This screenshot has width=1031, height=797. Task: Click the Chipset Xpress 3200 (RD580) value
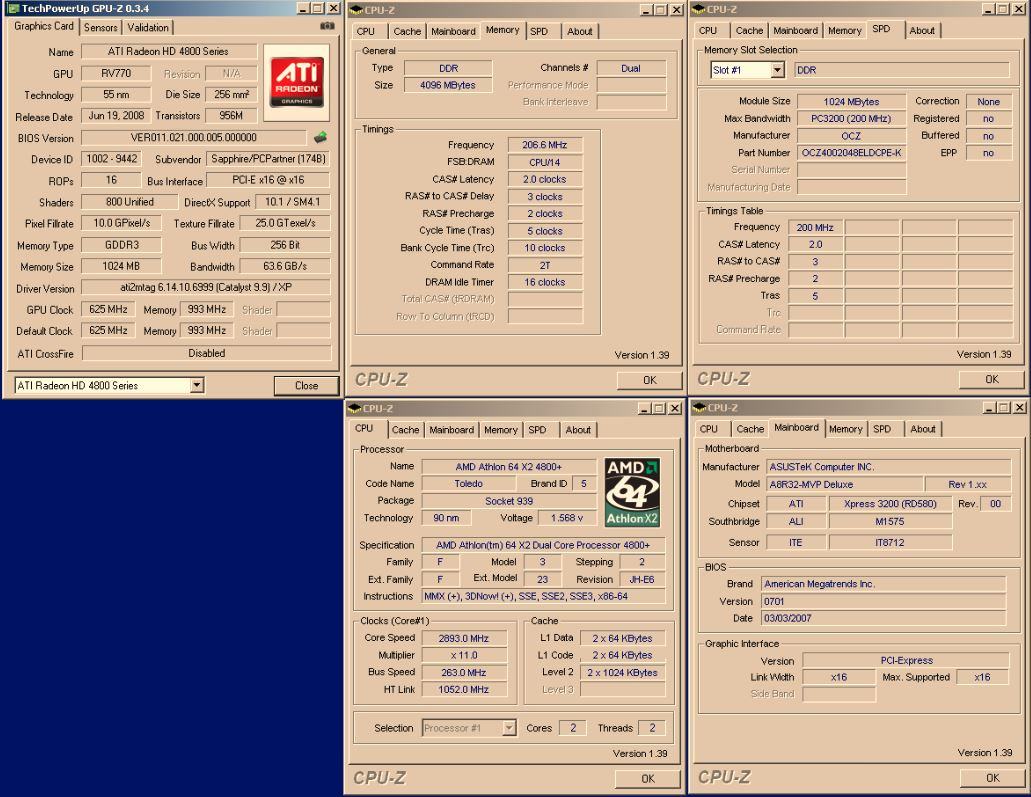[890, 504]
